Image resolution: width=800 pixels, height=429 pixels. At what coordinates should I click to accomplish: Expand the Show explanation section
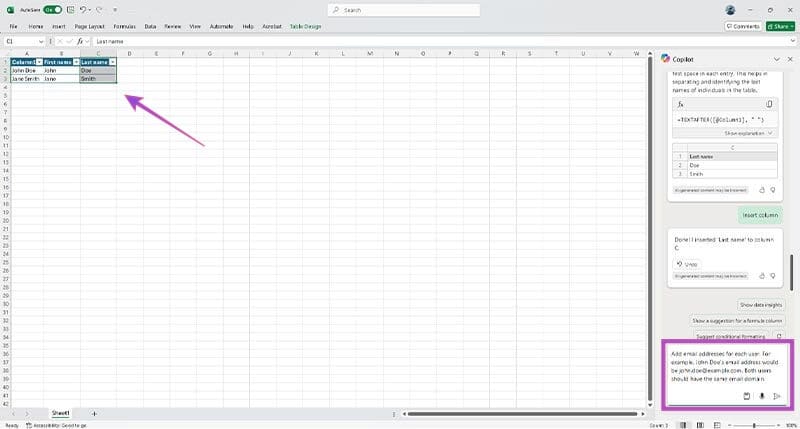coord(749,132)
